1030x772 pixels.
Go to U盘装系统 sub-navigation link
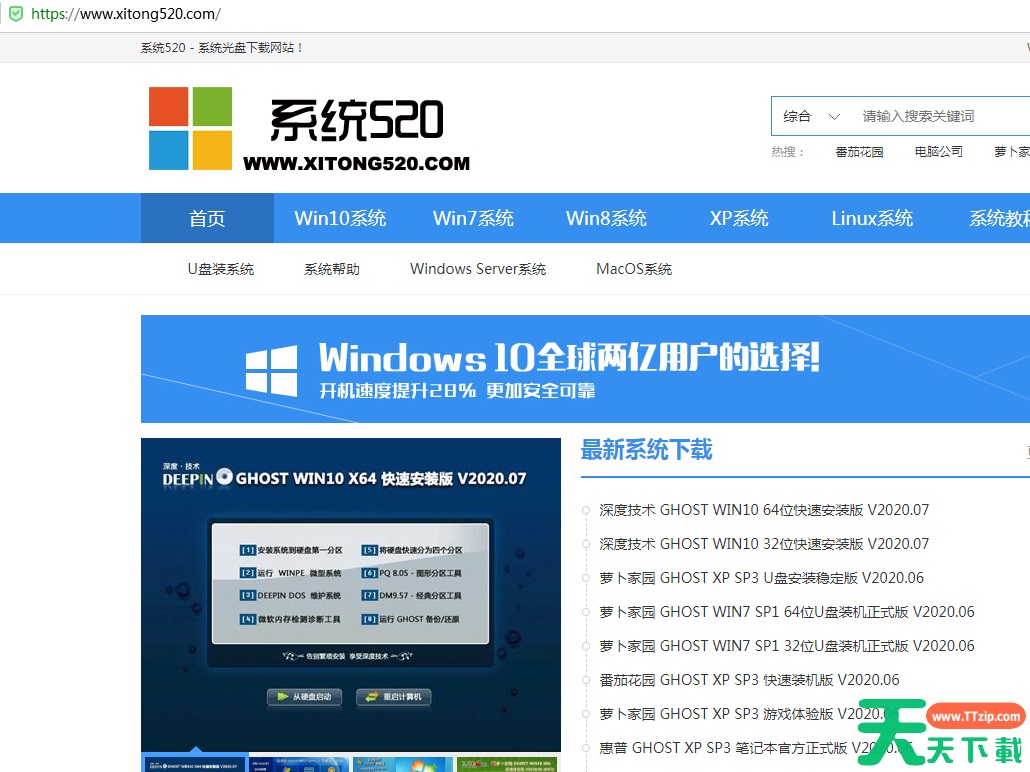[x=221, y=269]
